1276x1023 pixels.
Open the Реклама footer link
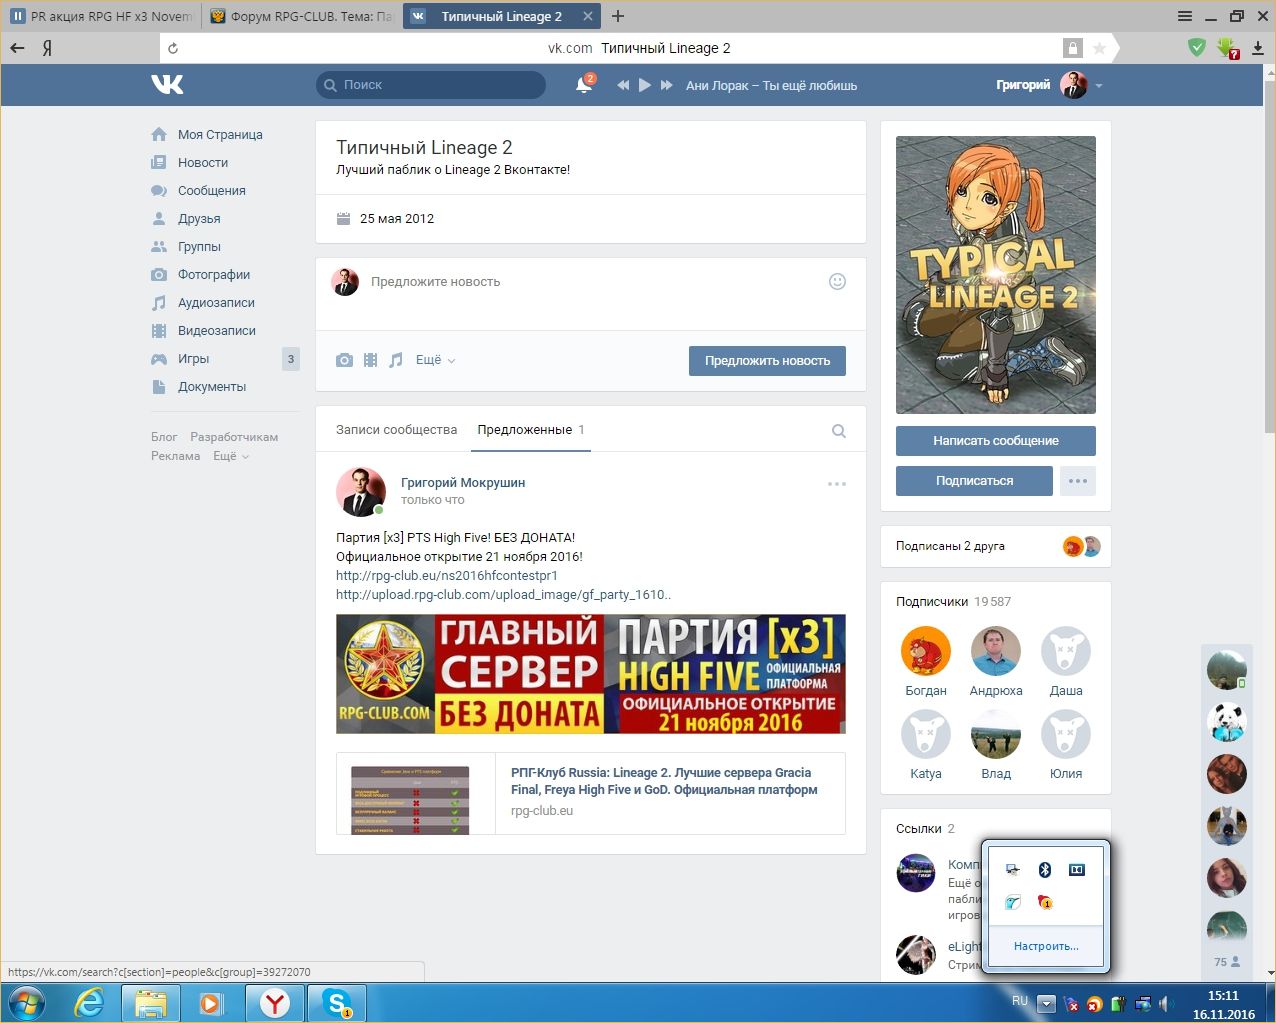[176, 456]
